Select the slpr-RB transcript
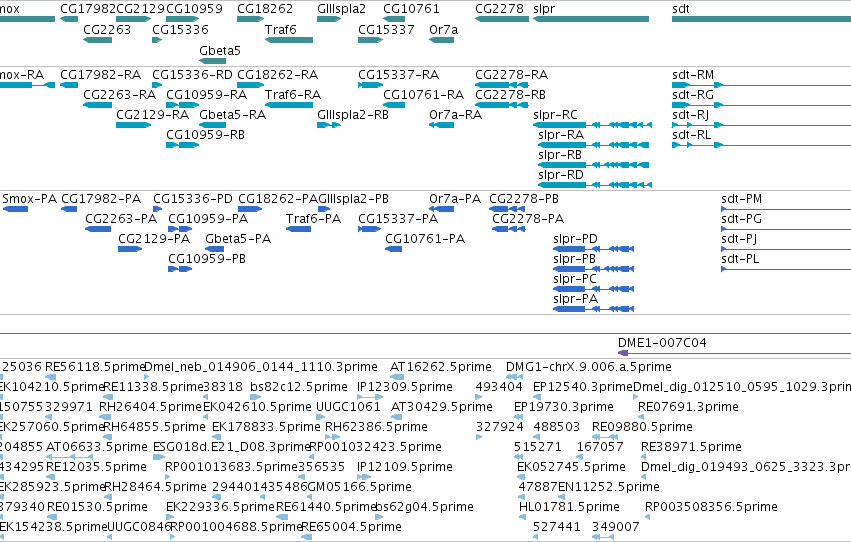 (593, 165)
